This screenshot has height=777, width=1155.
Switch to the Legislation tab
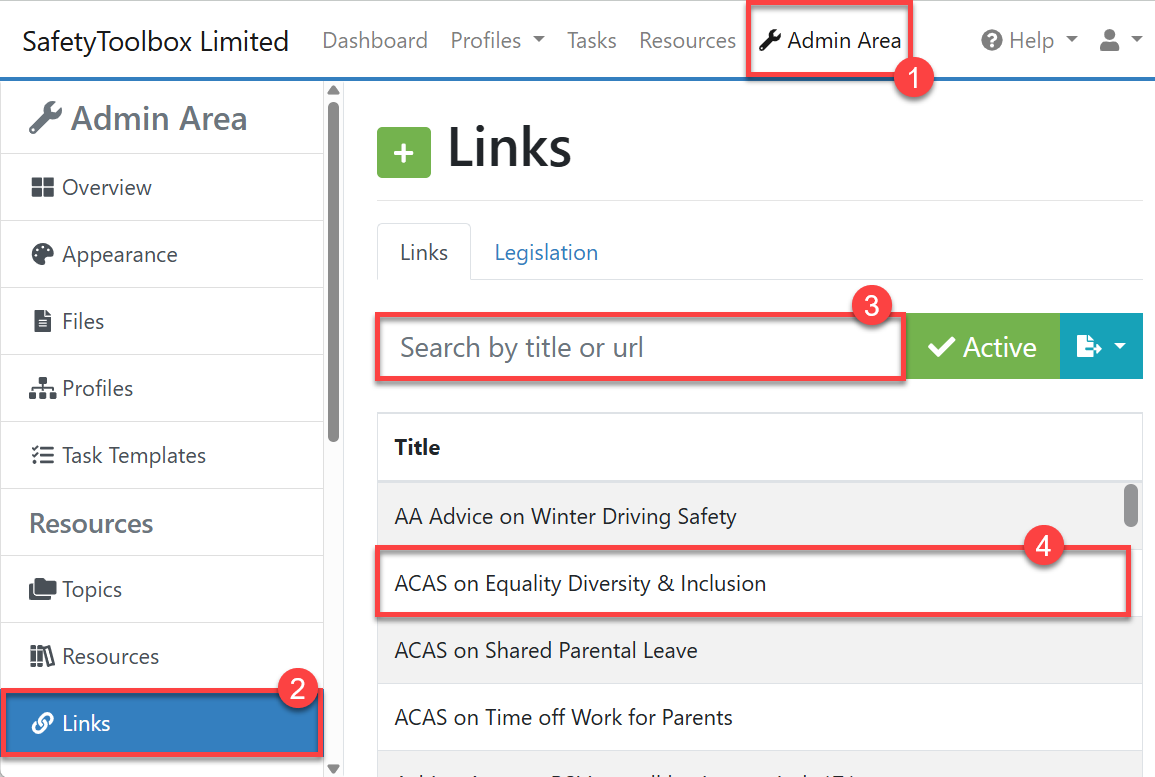[546, 253]
